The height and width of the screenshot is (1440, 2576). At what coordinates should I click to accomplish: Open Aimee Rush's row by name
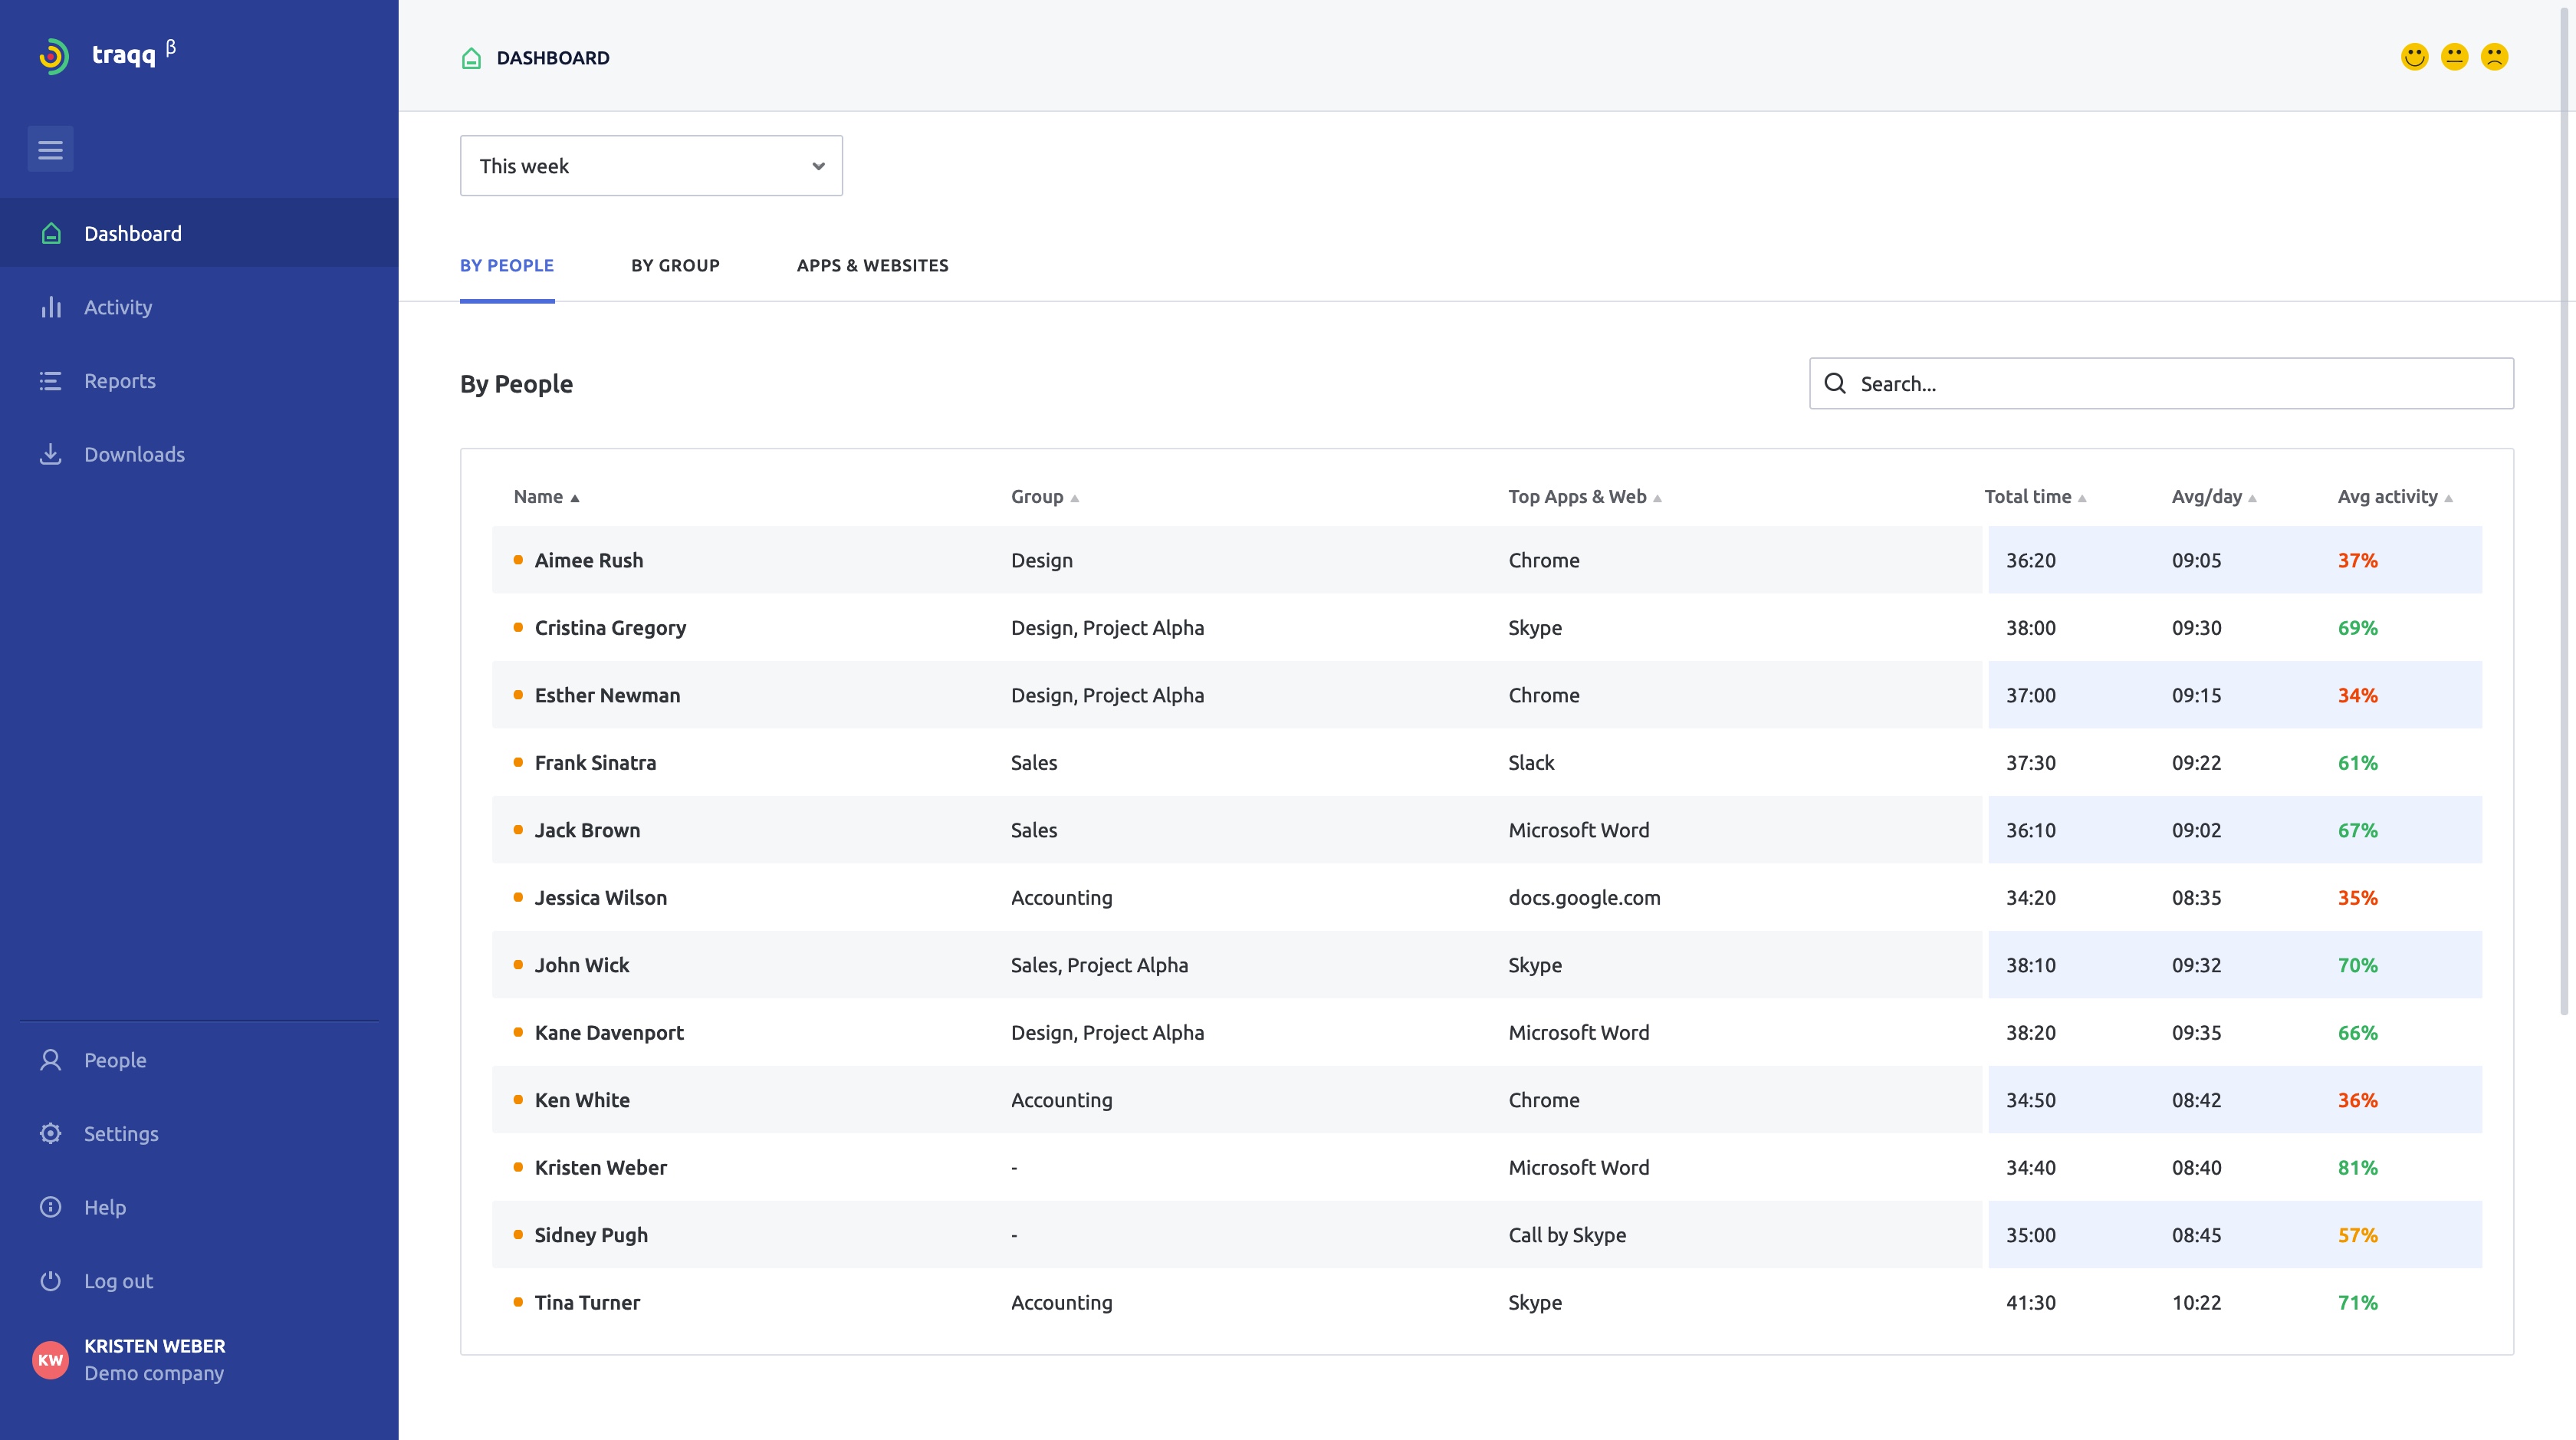pyautogui.click(x=589, y=560)
